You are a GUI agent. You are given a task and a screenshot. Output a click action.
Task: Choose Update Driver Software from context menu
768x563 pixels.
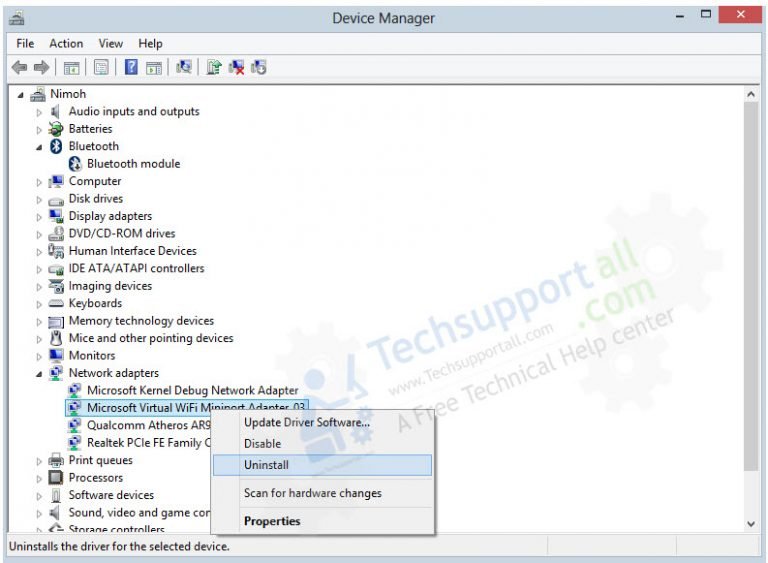pos(322,422)
